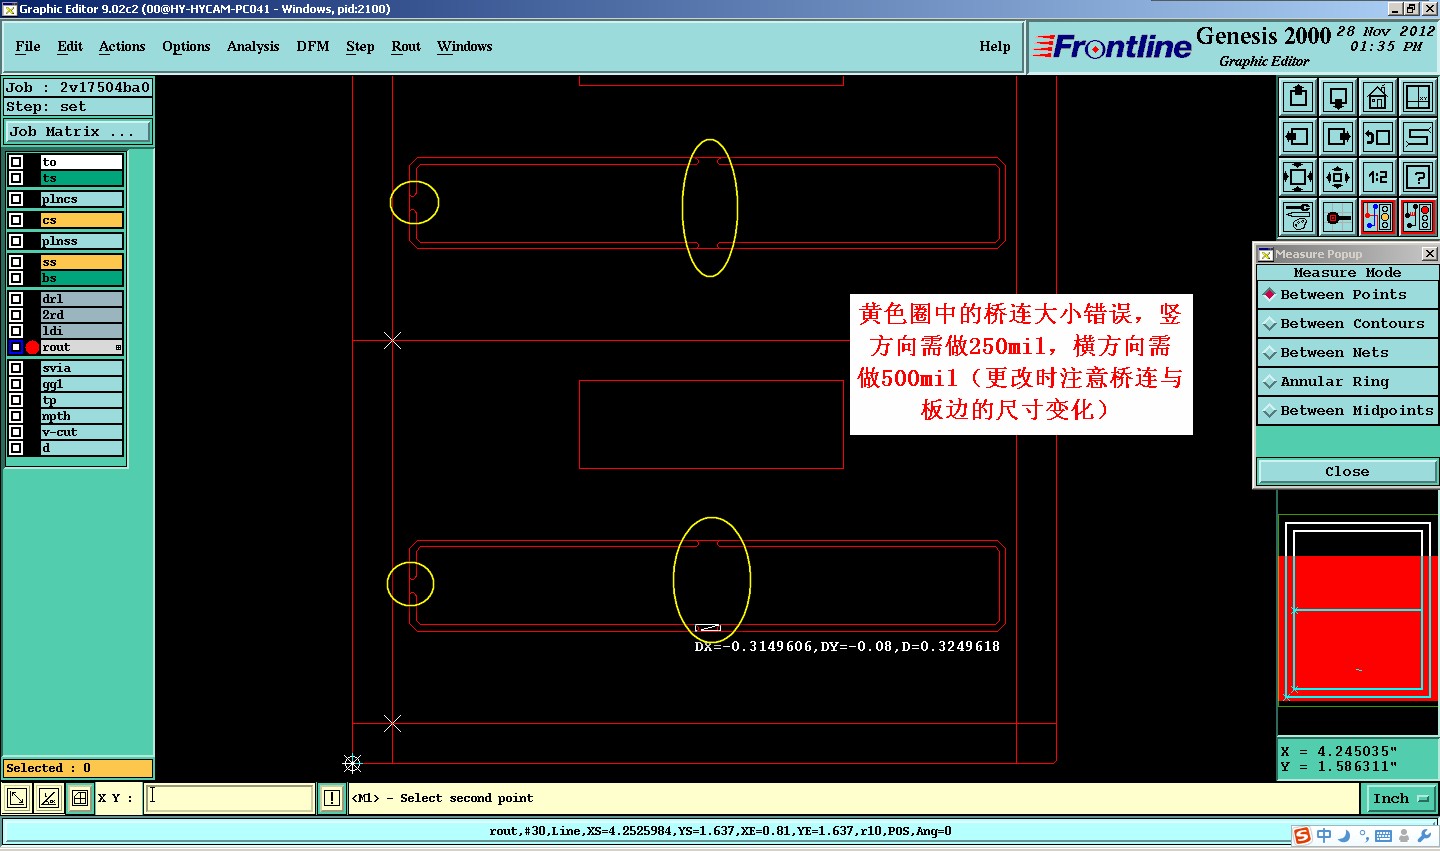Click the exclamation mark button

coord(332,798)
